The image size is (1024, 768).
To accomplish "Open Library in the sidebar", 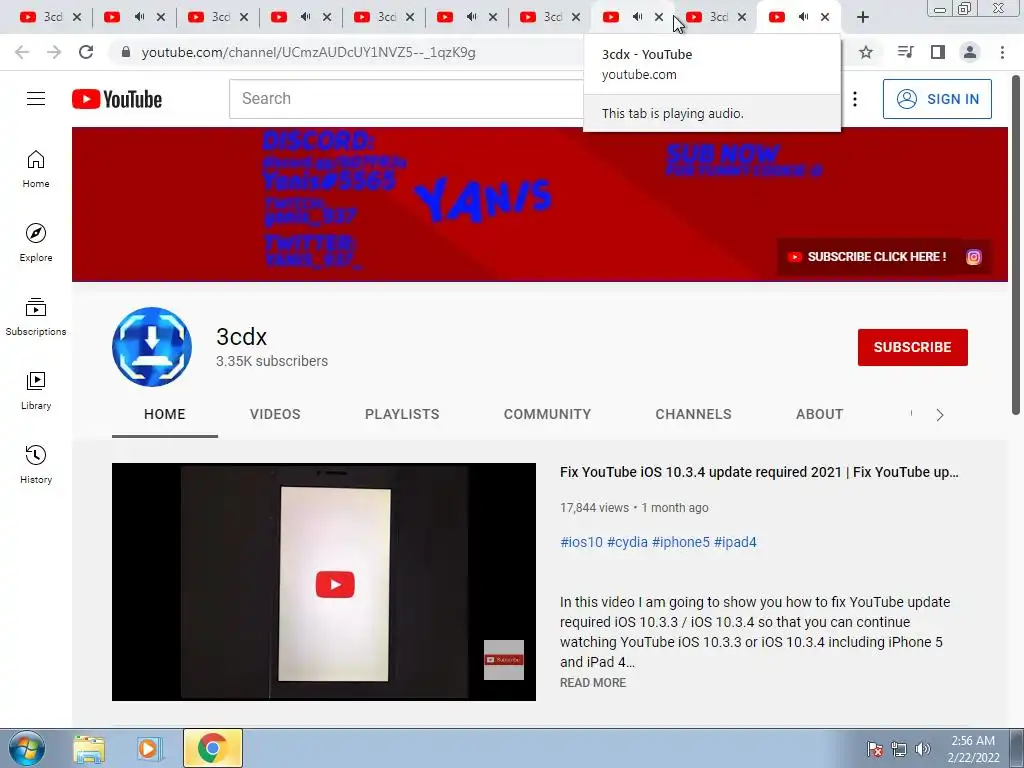I will [36, 391].
